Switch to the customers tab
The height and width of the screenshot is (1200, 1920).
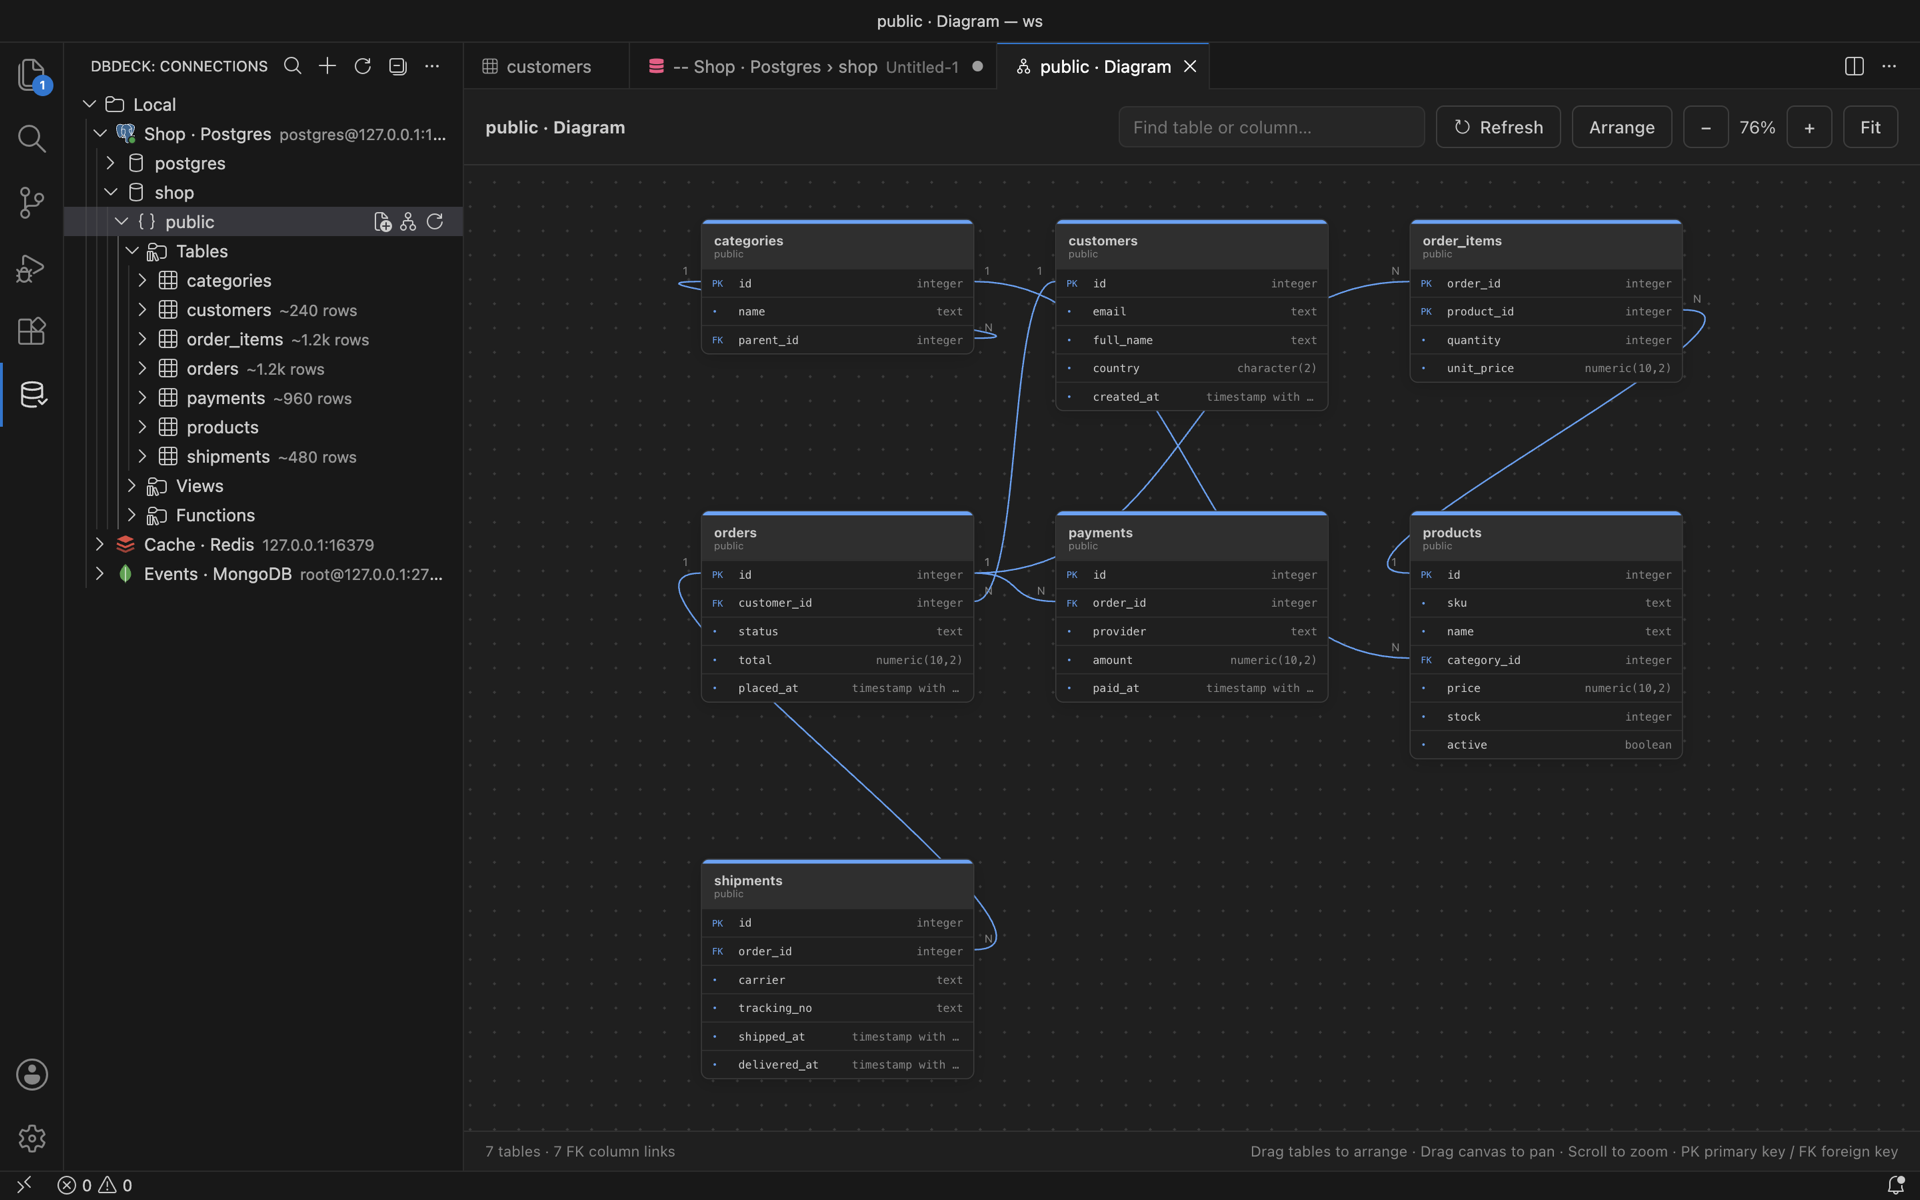pyautogui.click(x=546, y=66)
